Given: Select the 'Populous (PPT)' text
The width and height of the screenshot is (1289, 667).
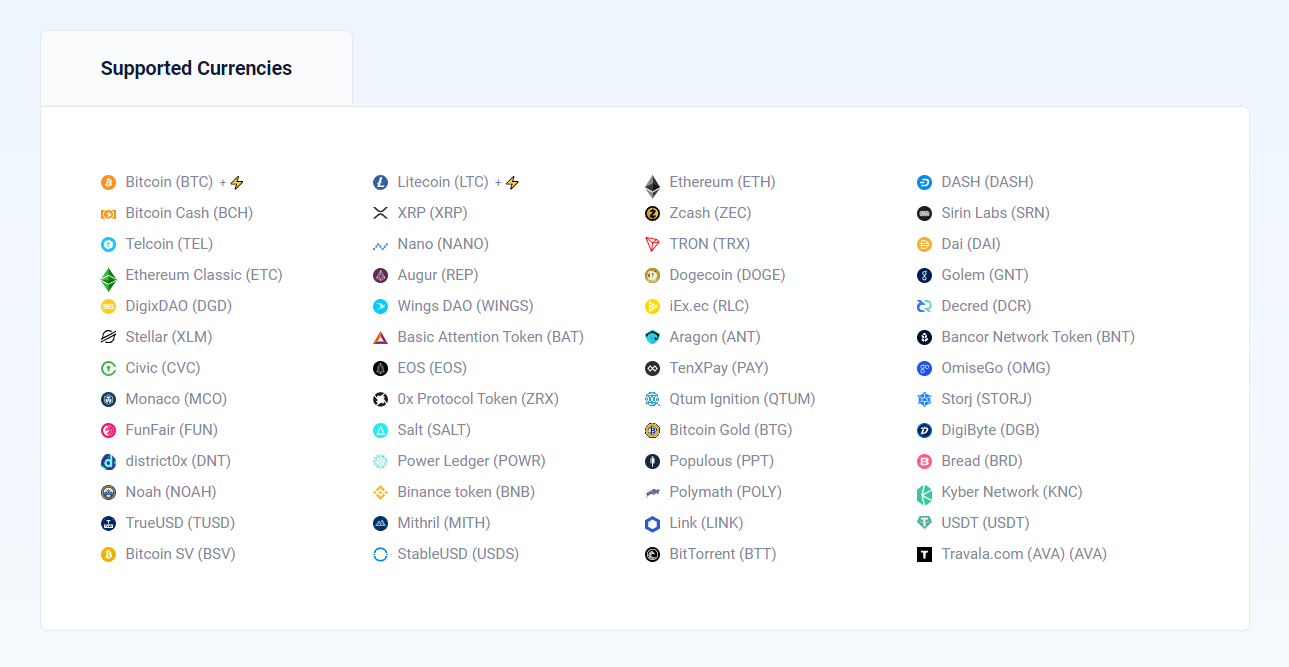Looking at the screenshot, I should (721, 461).
